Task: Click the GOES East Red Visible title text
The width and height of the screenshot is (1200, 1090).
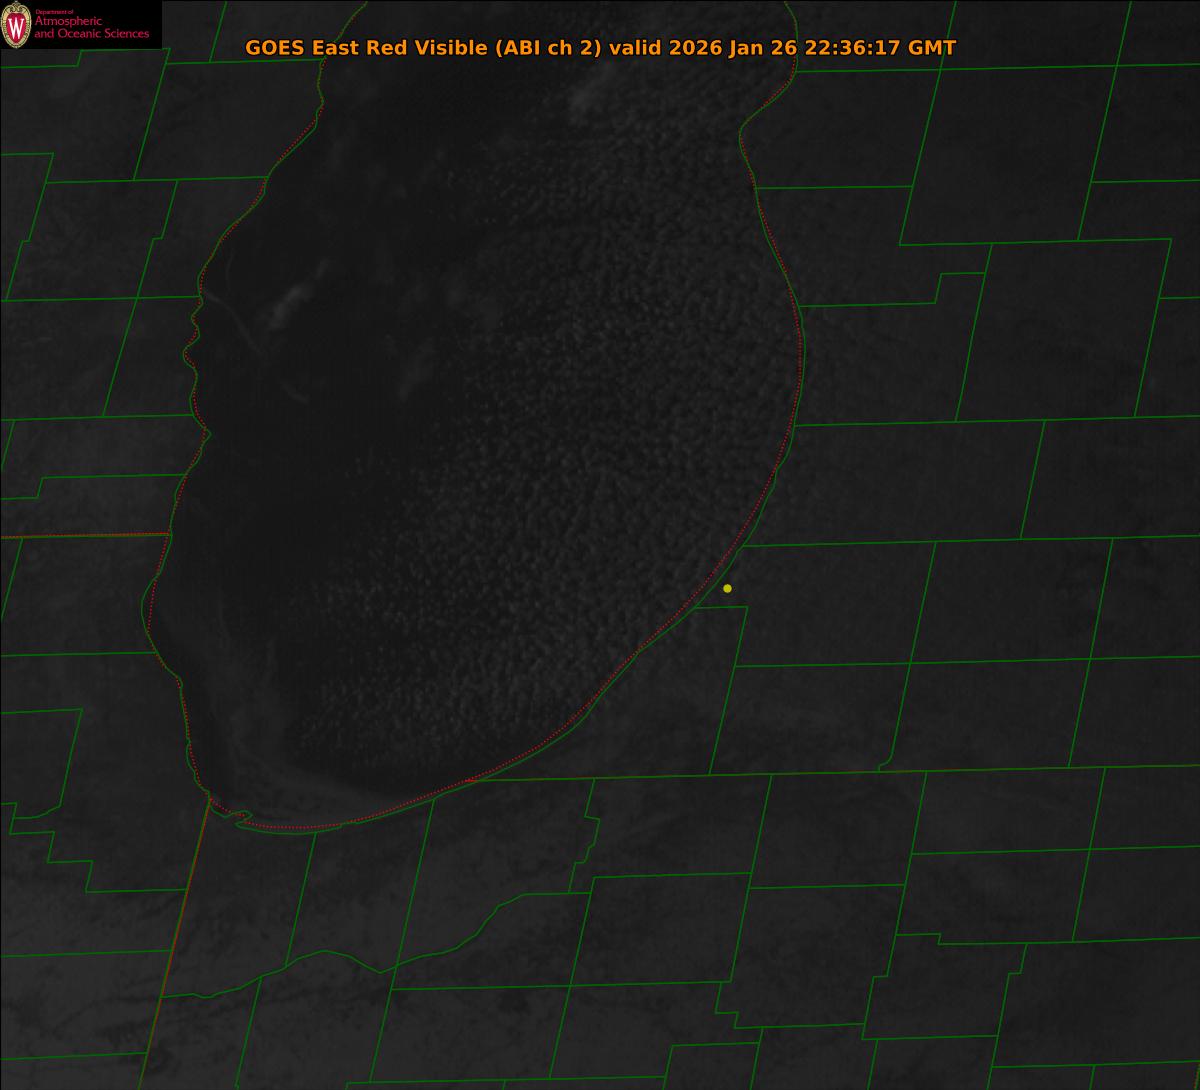Action: click(x=600, y=48)
